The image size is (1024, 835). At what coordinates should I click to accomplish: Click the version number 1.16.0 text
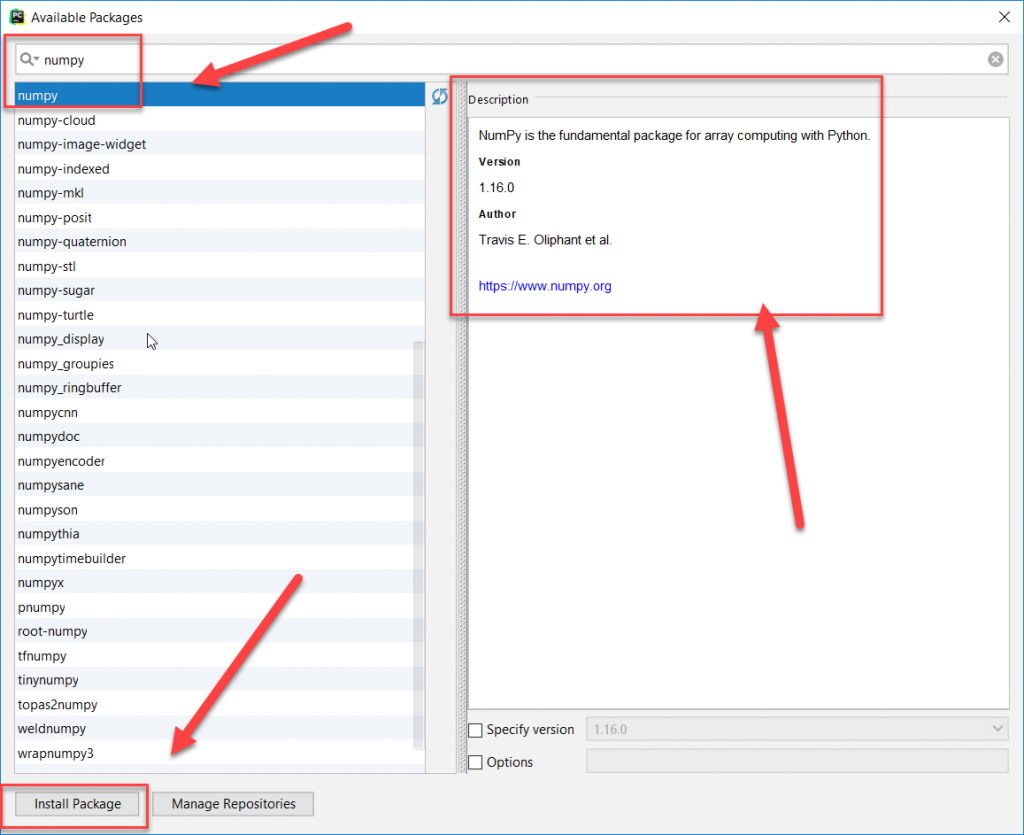tap(496, 188)
